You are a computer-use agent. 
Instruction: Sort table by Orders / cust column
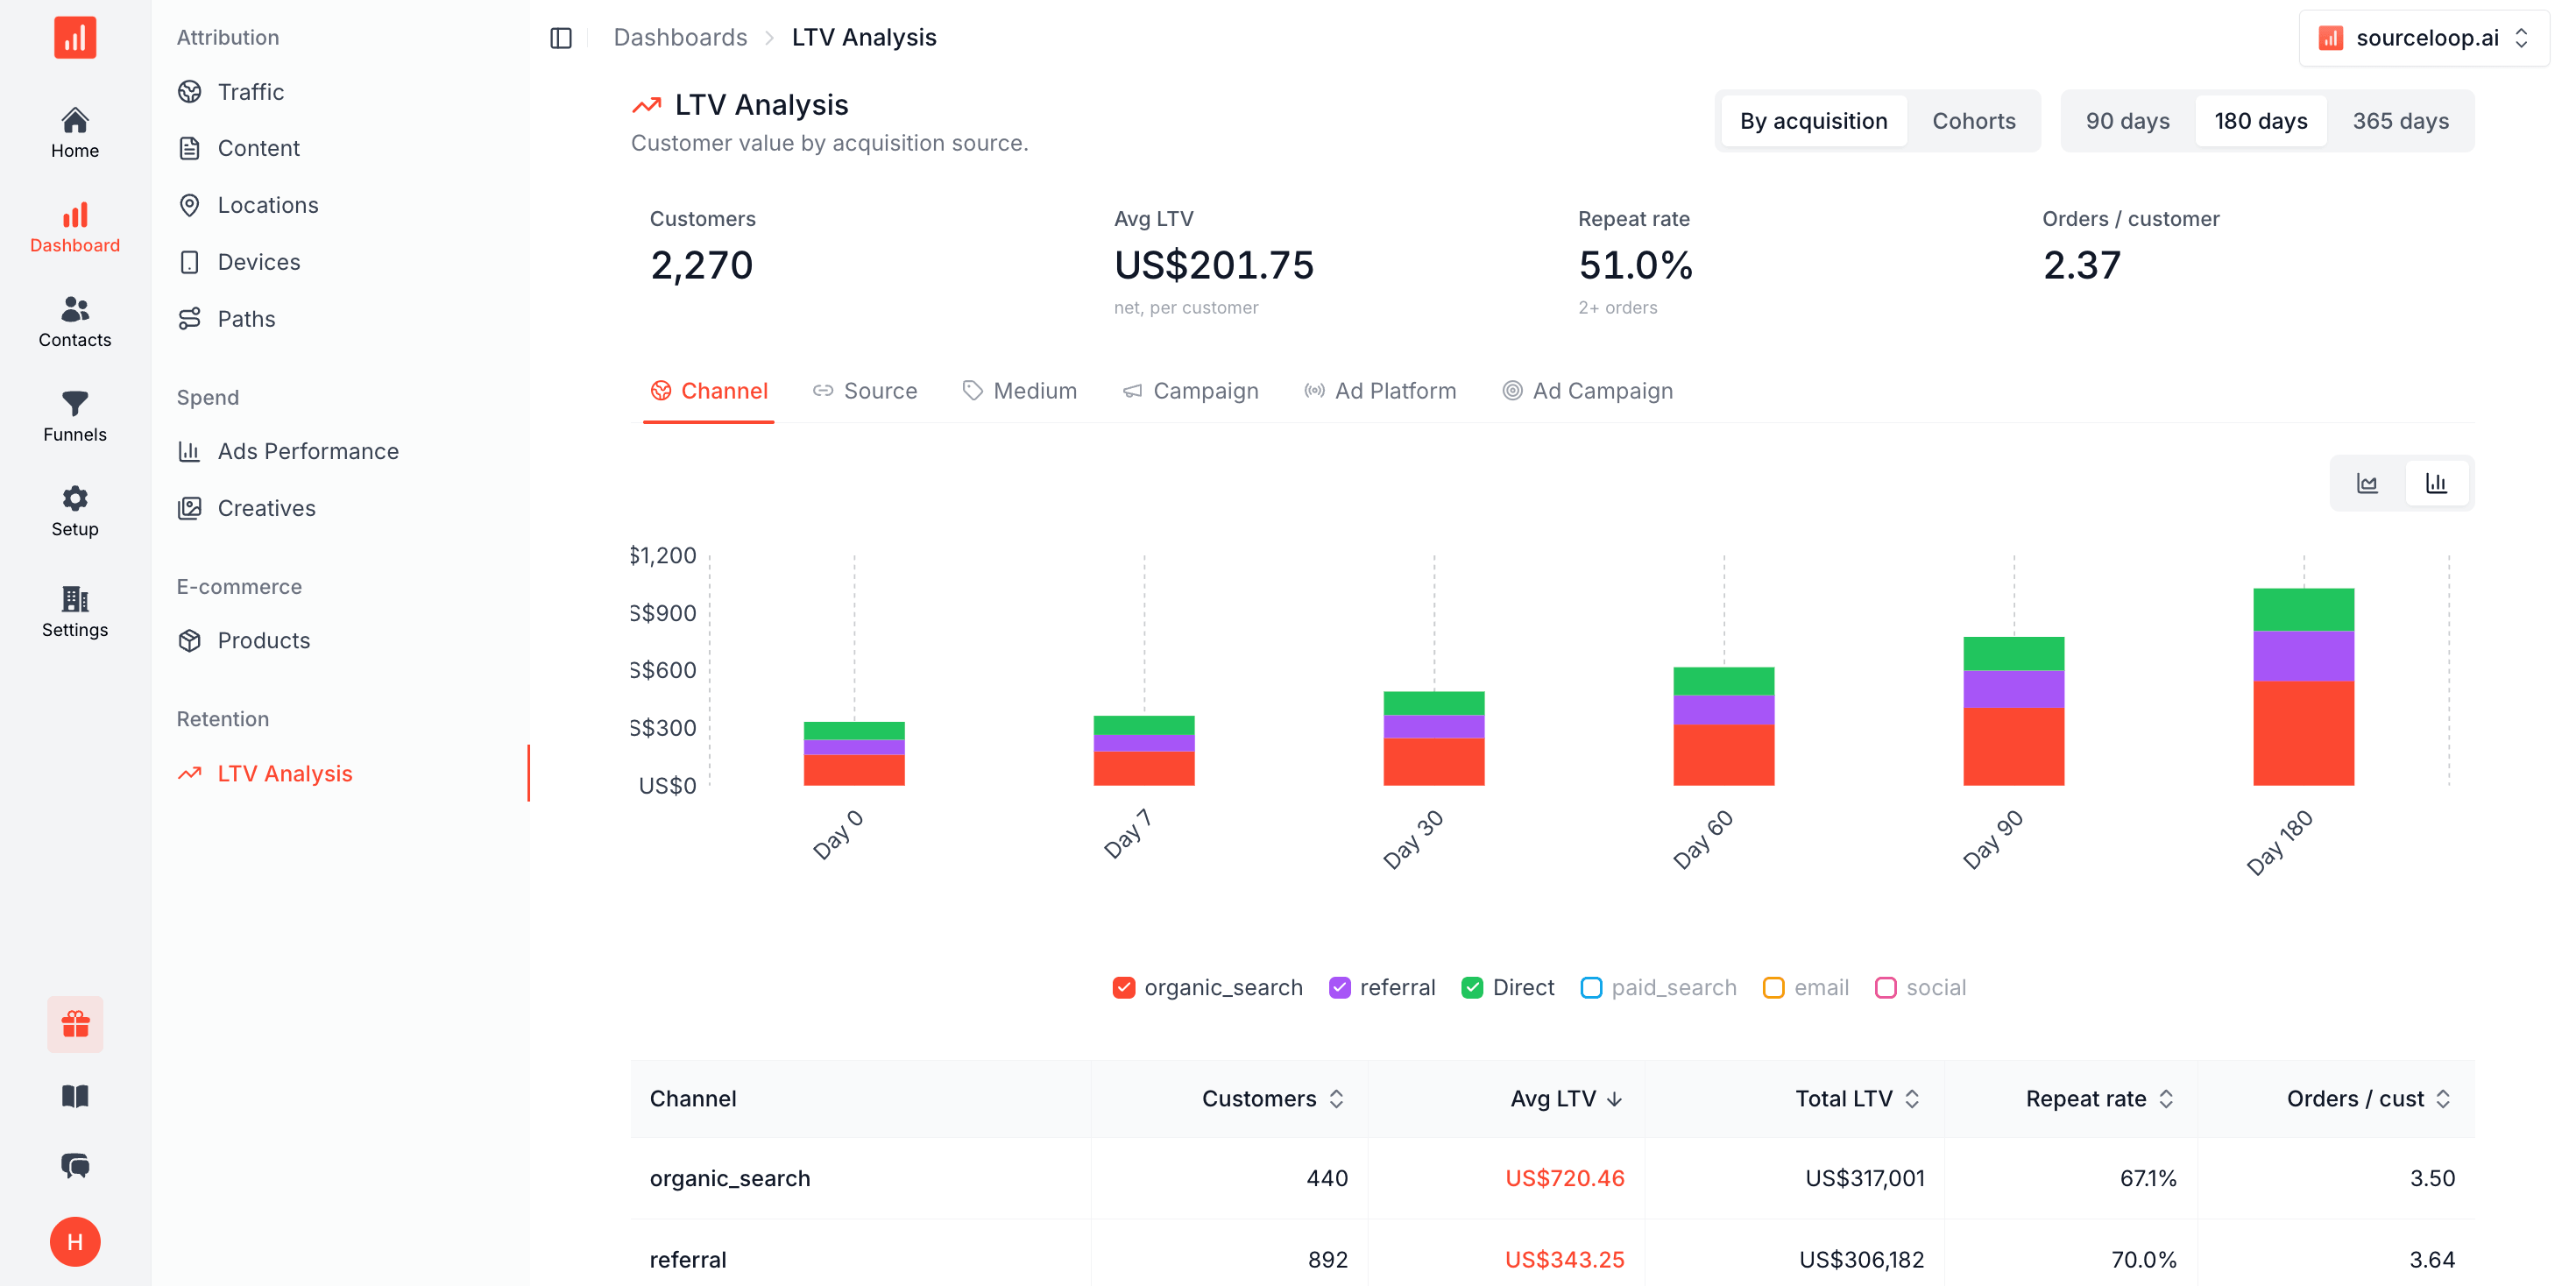point(2368,1099)
